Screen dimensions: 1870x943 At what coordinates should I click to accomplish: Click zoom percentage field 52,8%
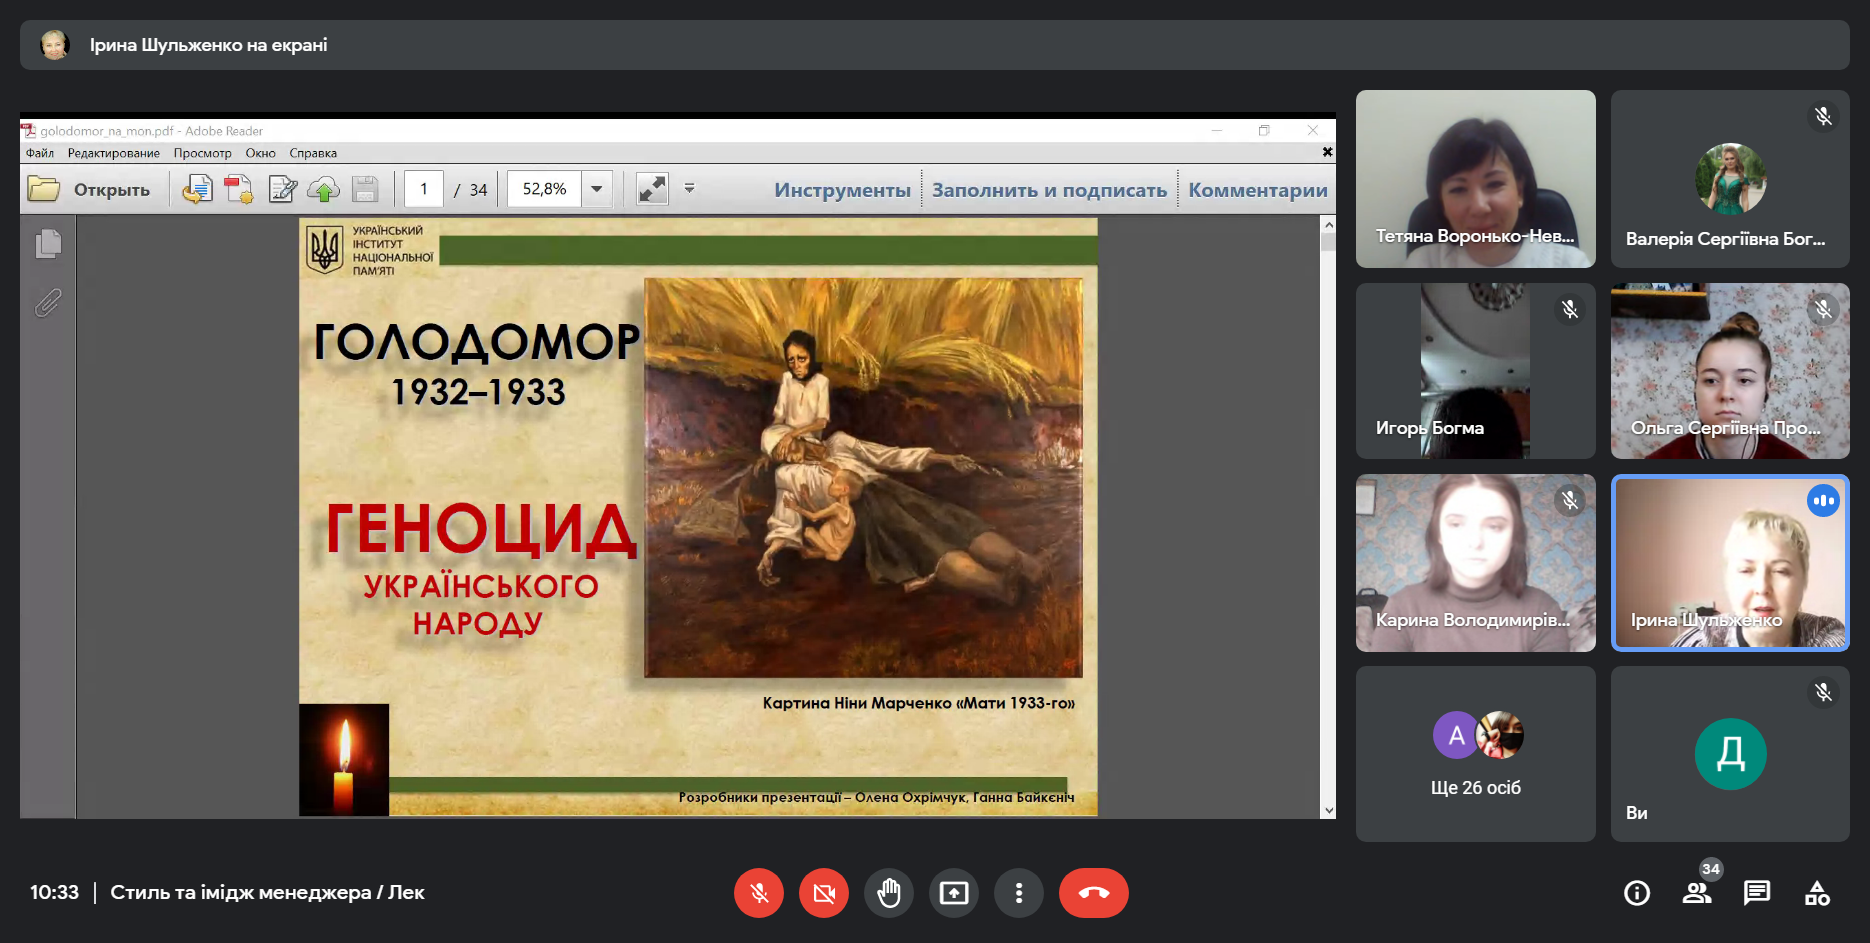coord(544,189)
